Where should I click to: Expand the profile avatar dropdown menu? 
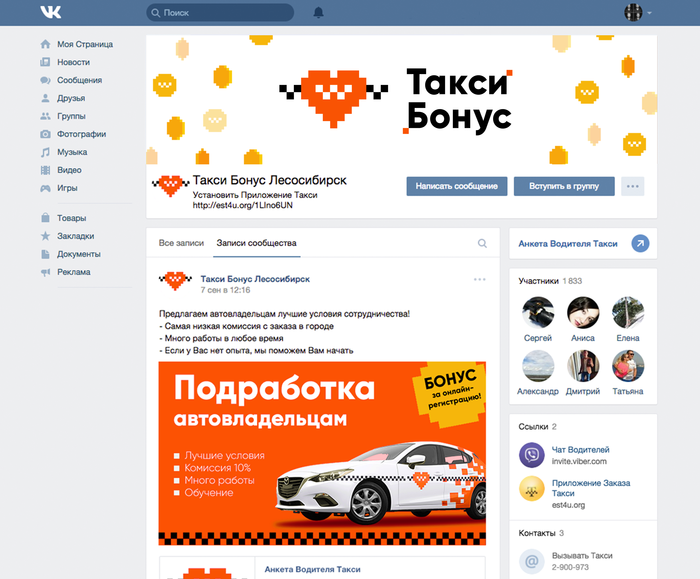click(638, 13)
